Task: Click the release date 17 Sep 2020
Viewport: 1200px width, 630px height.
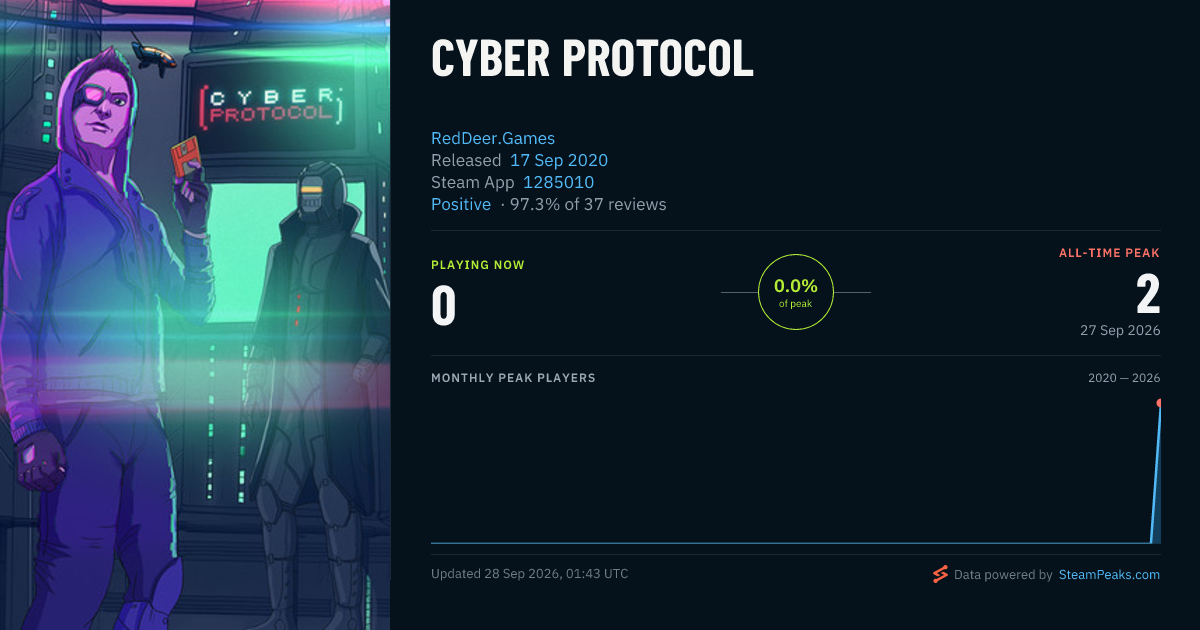Action: [559, 160]
